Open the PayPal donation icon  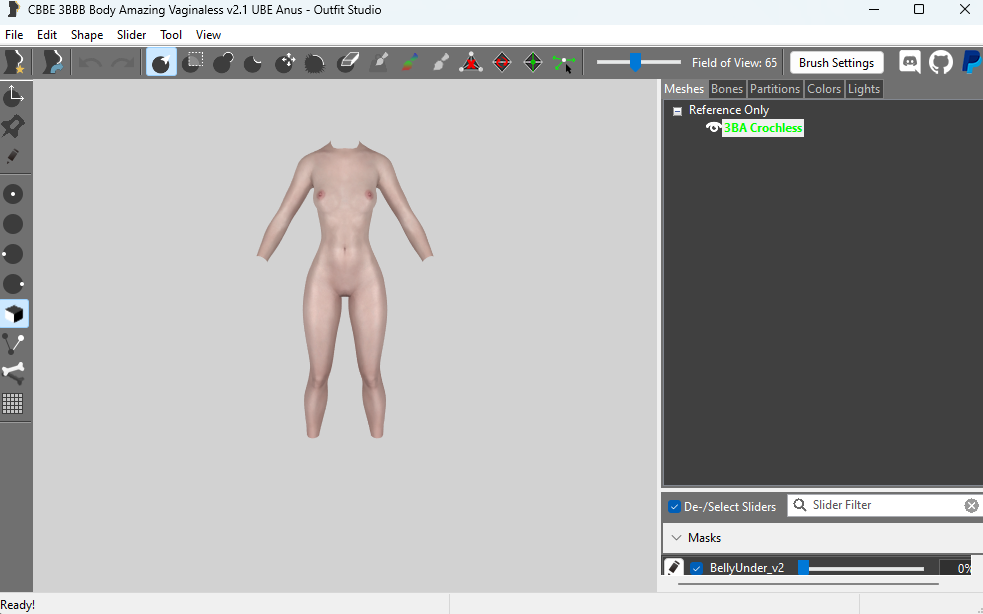click(971, 62)
